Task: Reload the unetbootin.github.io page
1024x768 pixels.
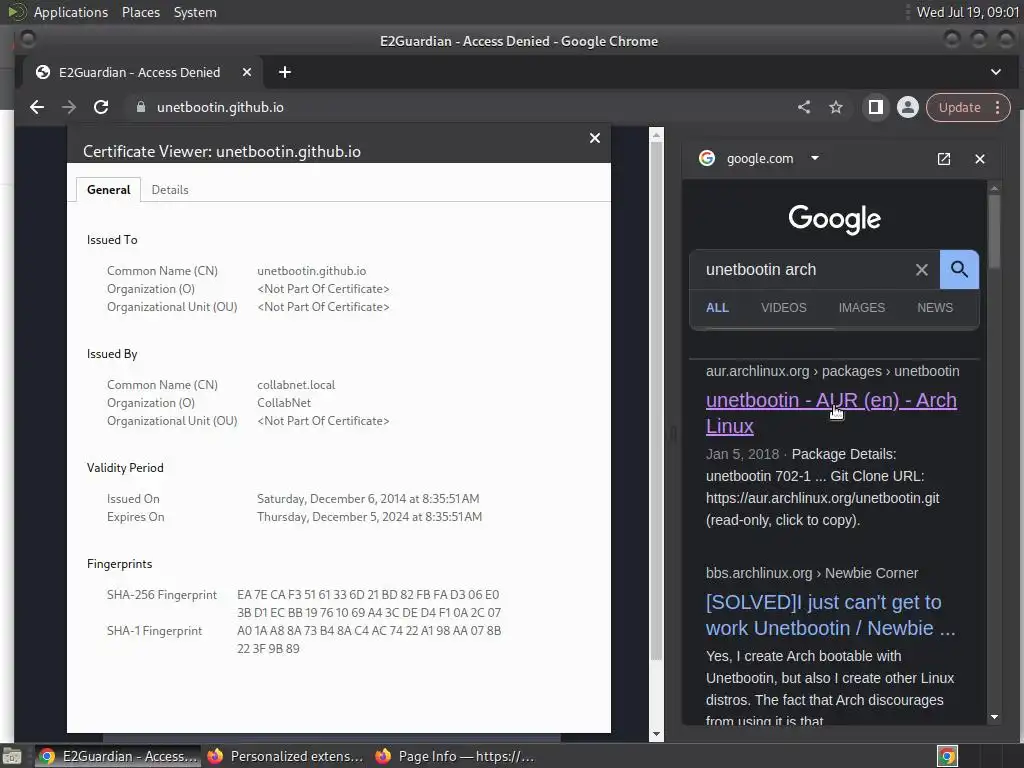Action: coord(101,107)
